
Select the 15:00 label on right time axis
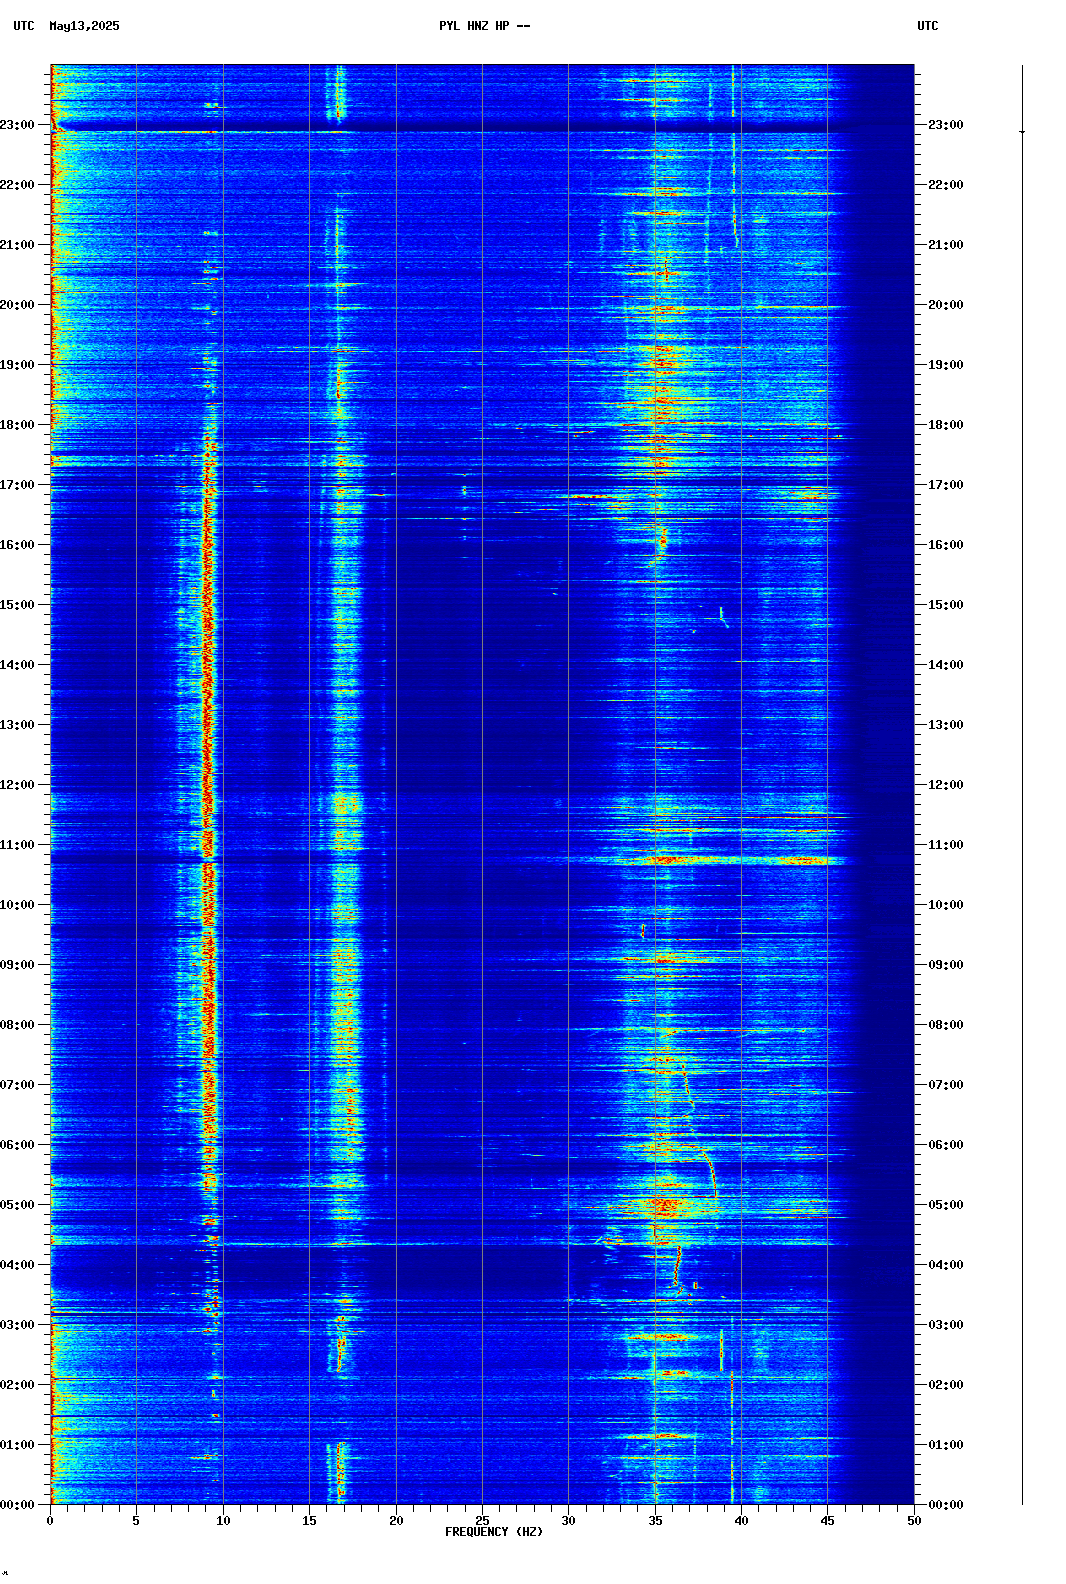click(x=946, y=605)
